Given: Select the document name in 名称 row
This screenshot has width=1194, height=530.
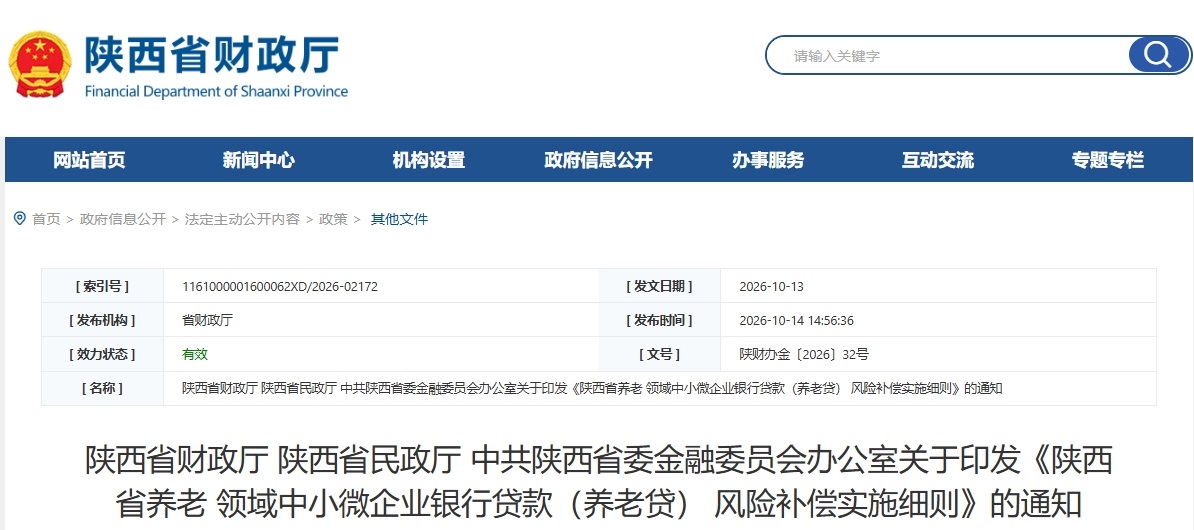Looking at the screenshot, I should (x=592, y=388).
